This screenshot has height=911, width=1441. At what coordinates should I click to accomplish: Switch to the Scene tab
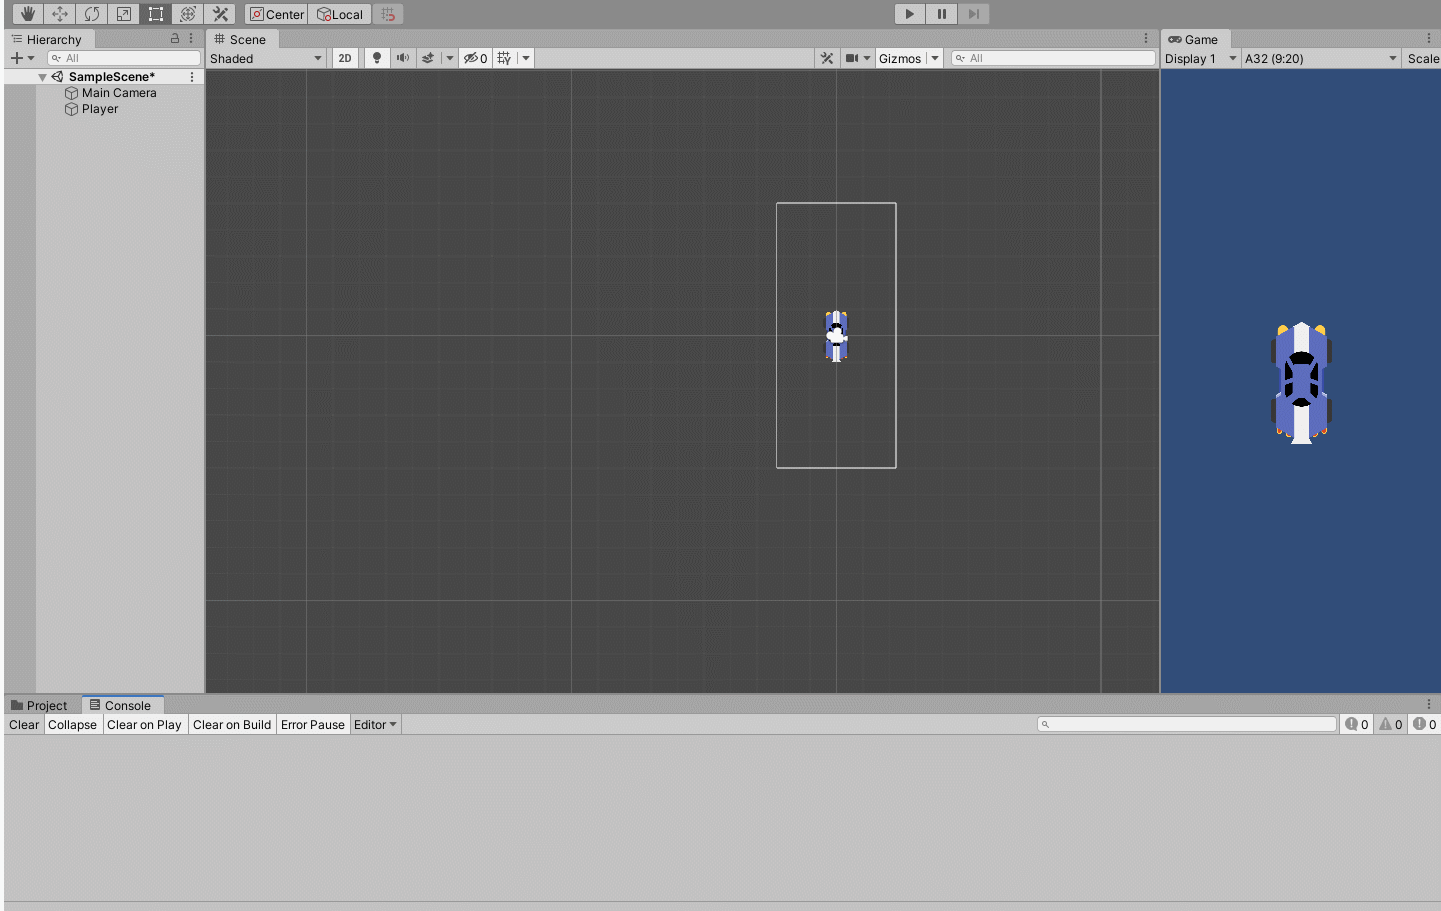pos(241,39)
